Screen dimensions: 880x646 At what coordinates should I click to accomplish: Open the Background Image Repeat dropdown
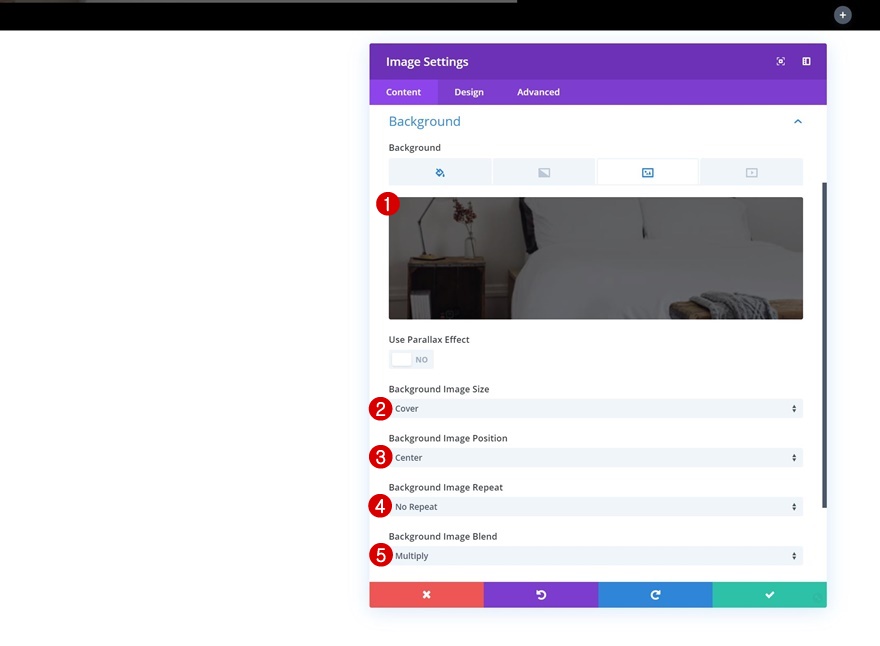click(x=595, y=507)
